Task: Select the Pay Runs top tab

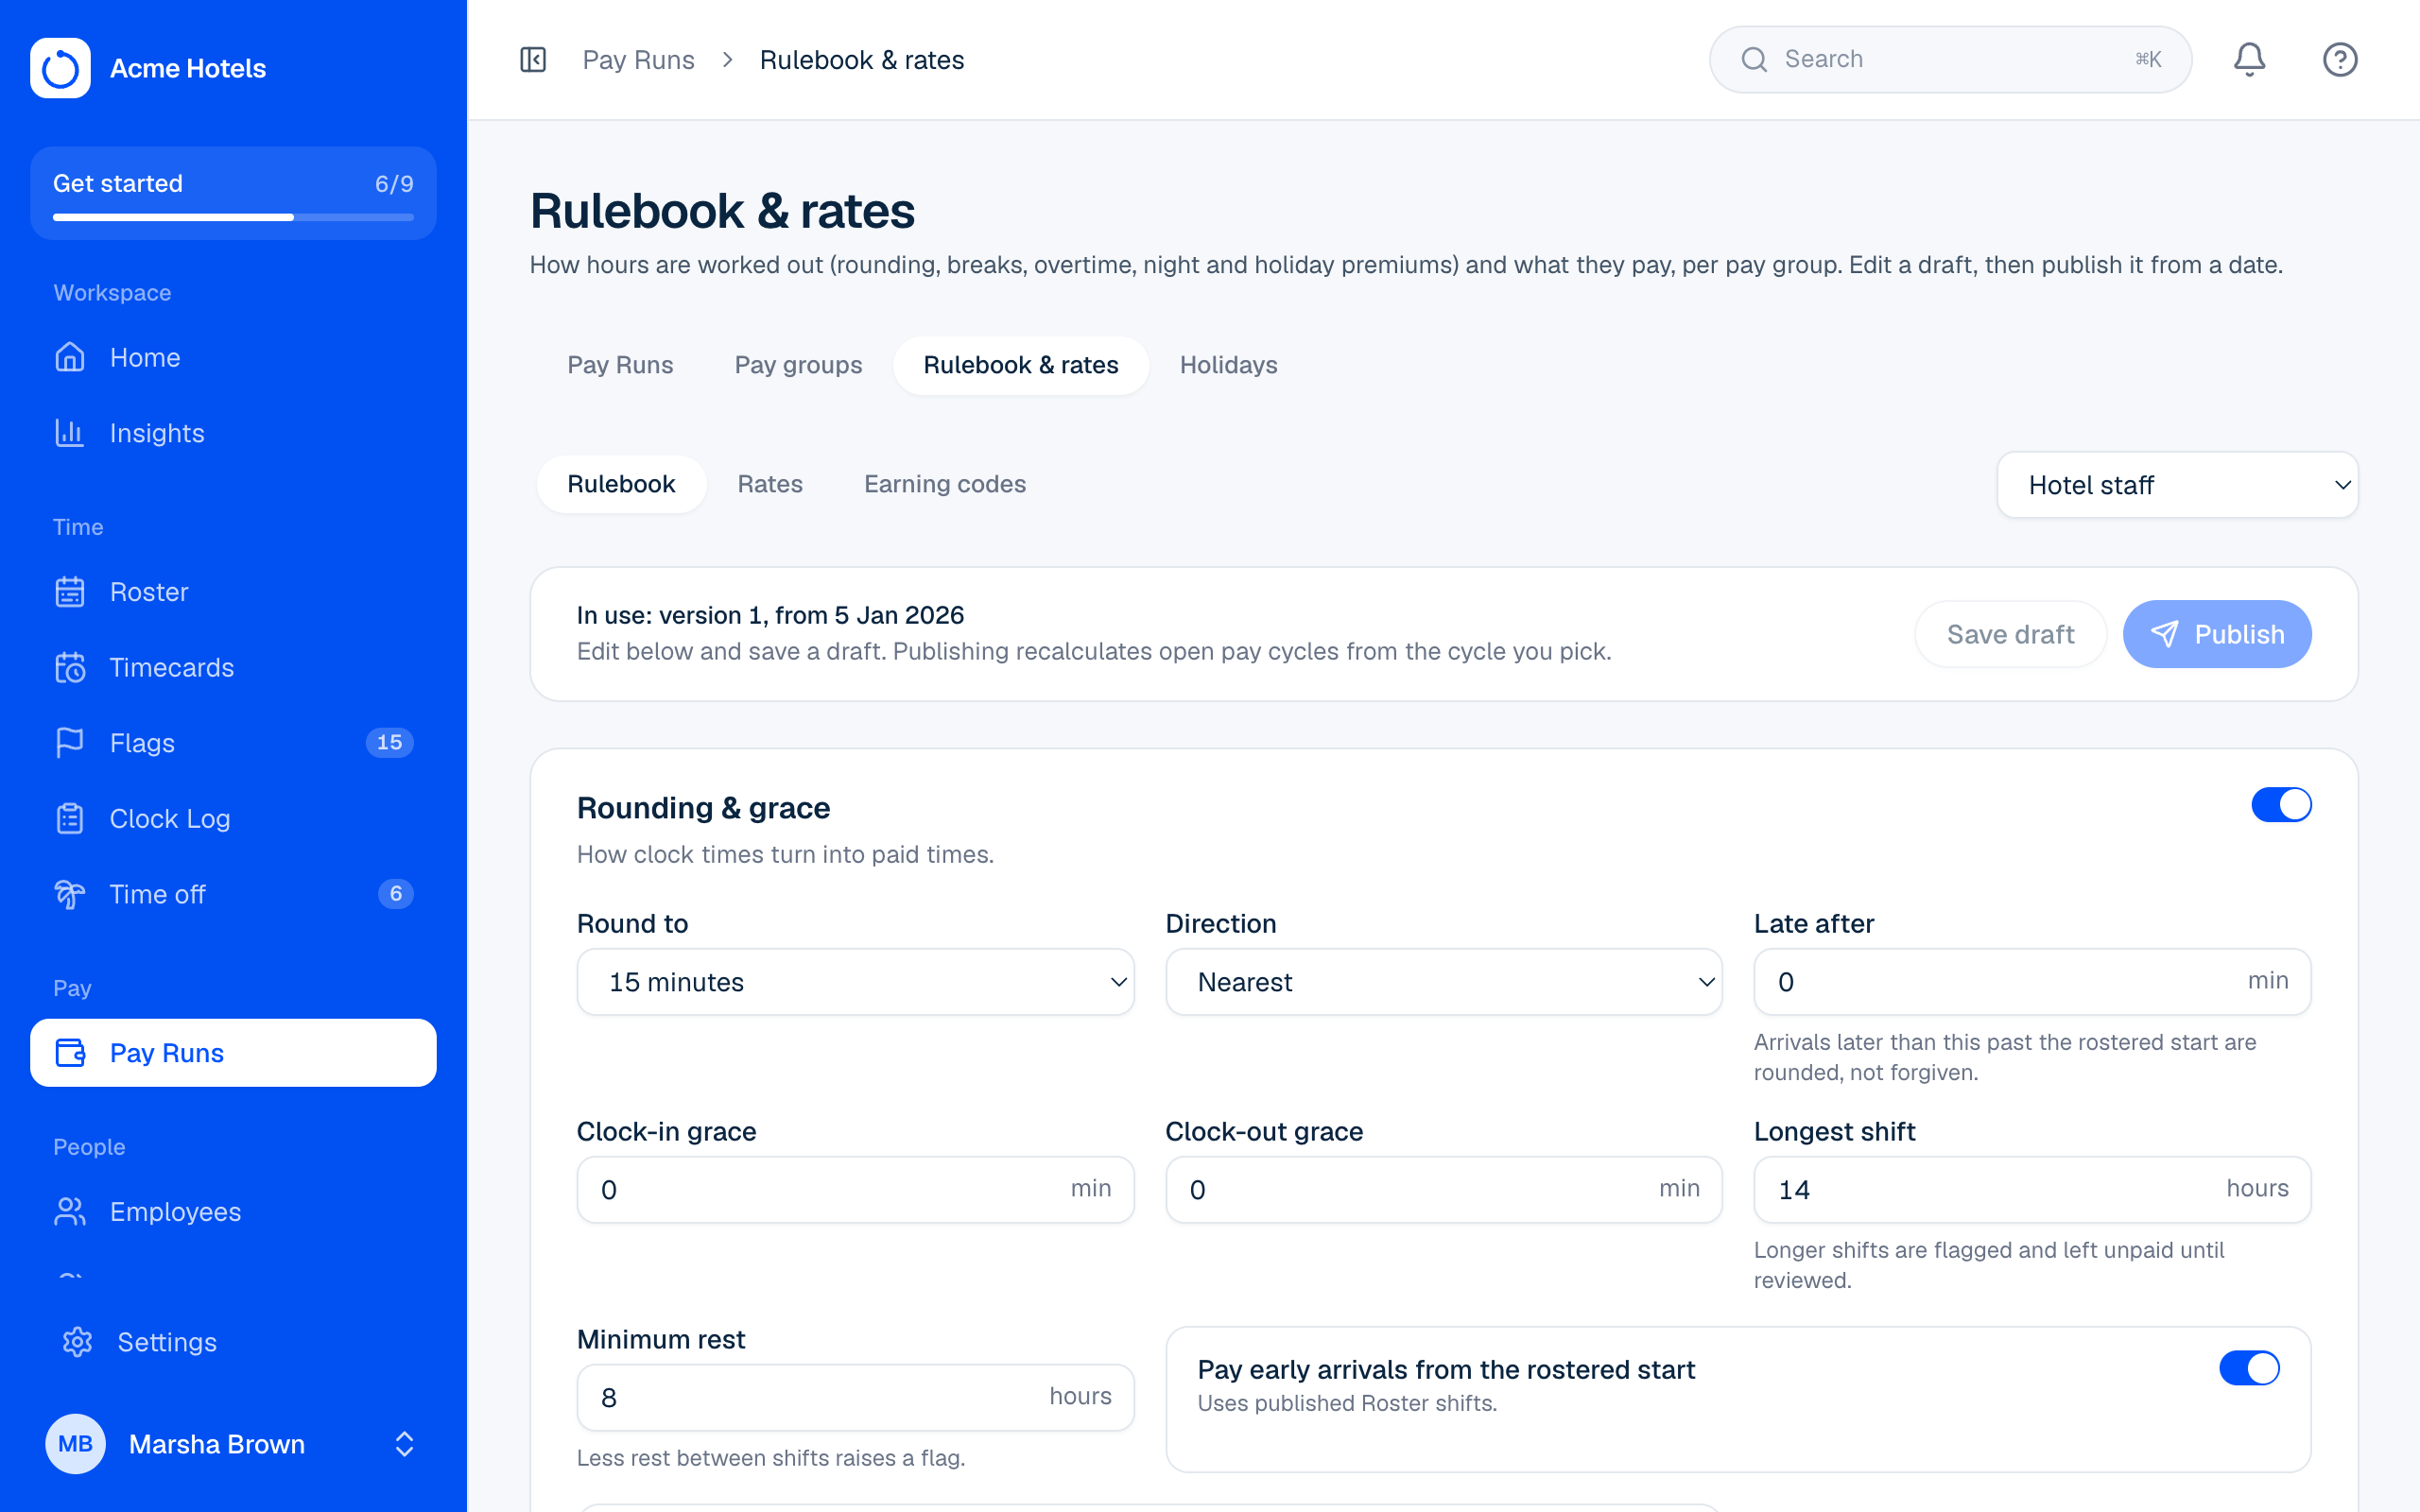Action: 620,365
